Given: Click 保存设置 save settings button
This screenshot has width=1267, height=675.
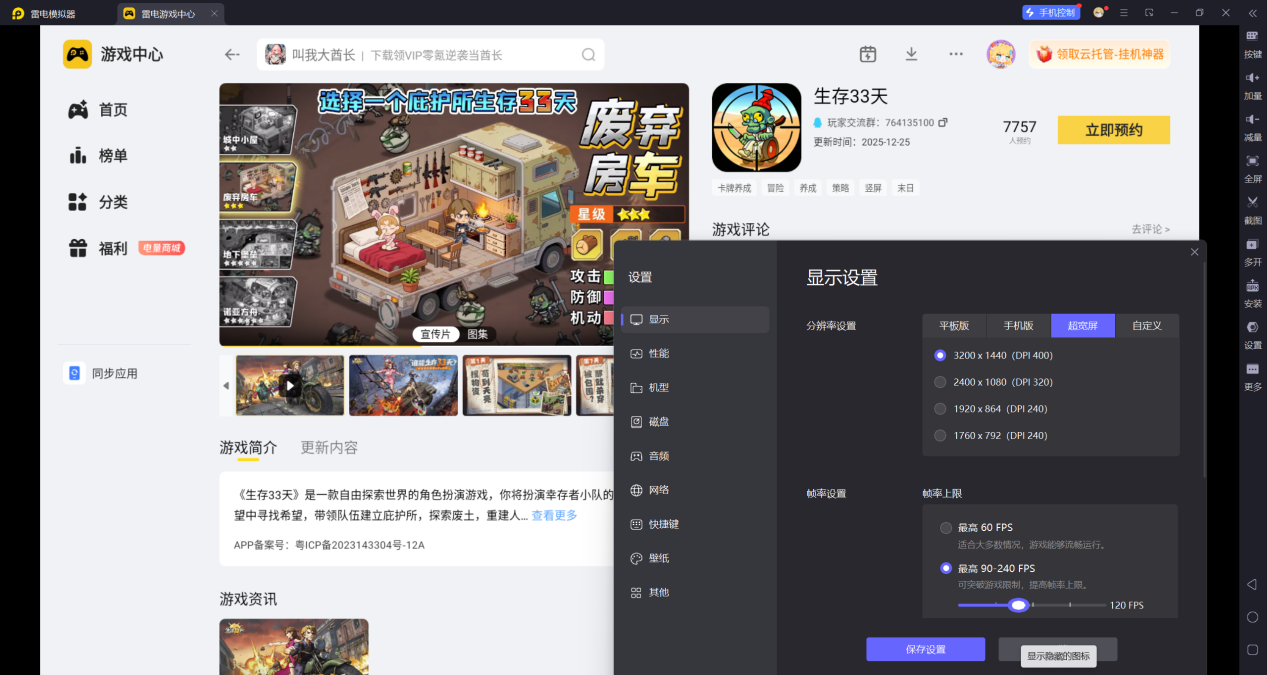Looking at the screenshot, I should (925, 649).
